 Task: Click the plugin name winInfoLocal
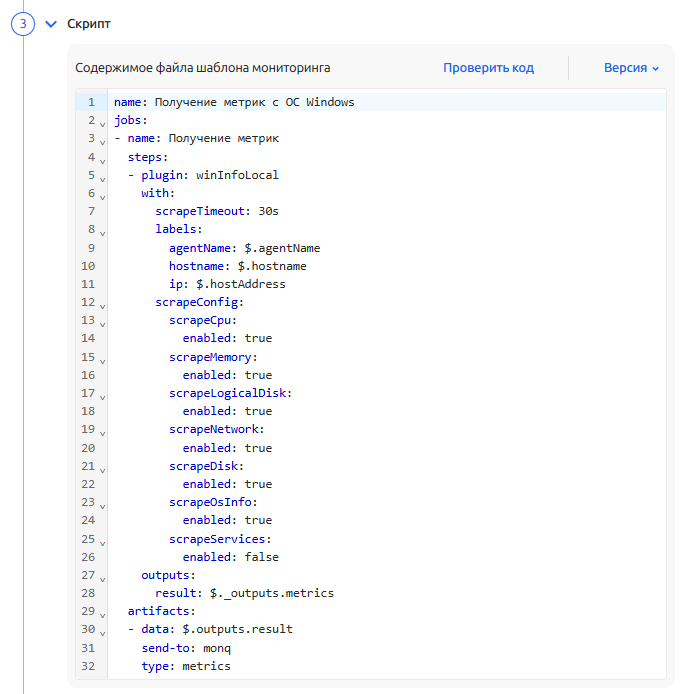[x=237, y=175]
